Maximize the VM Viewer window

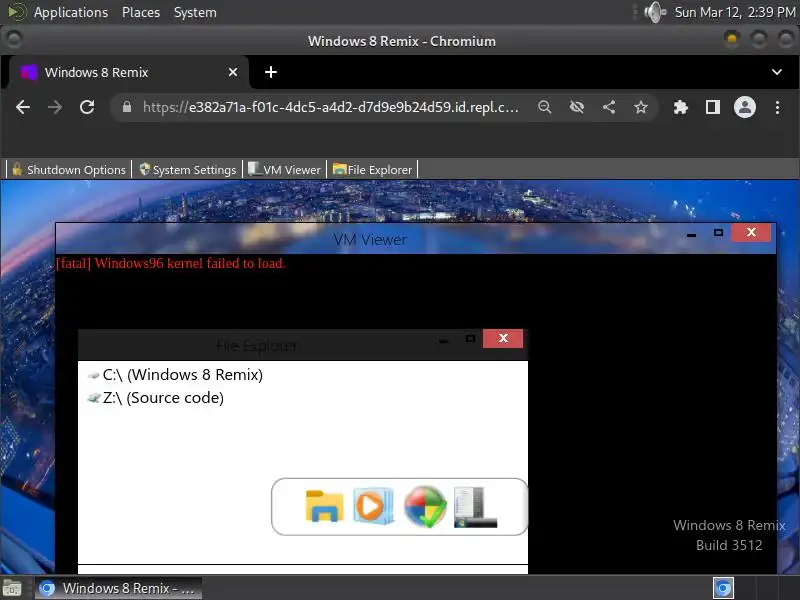pos(718,233)
